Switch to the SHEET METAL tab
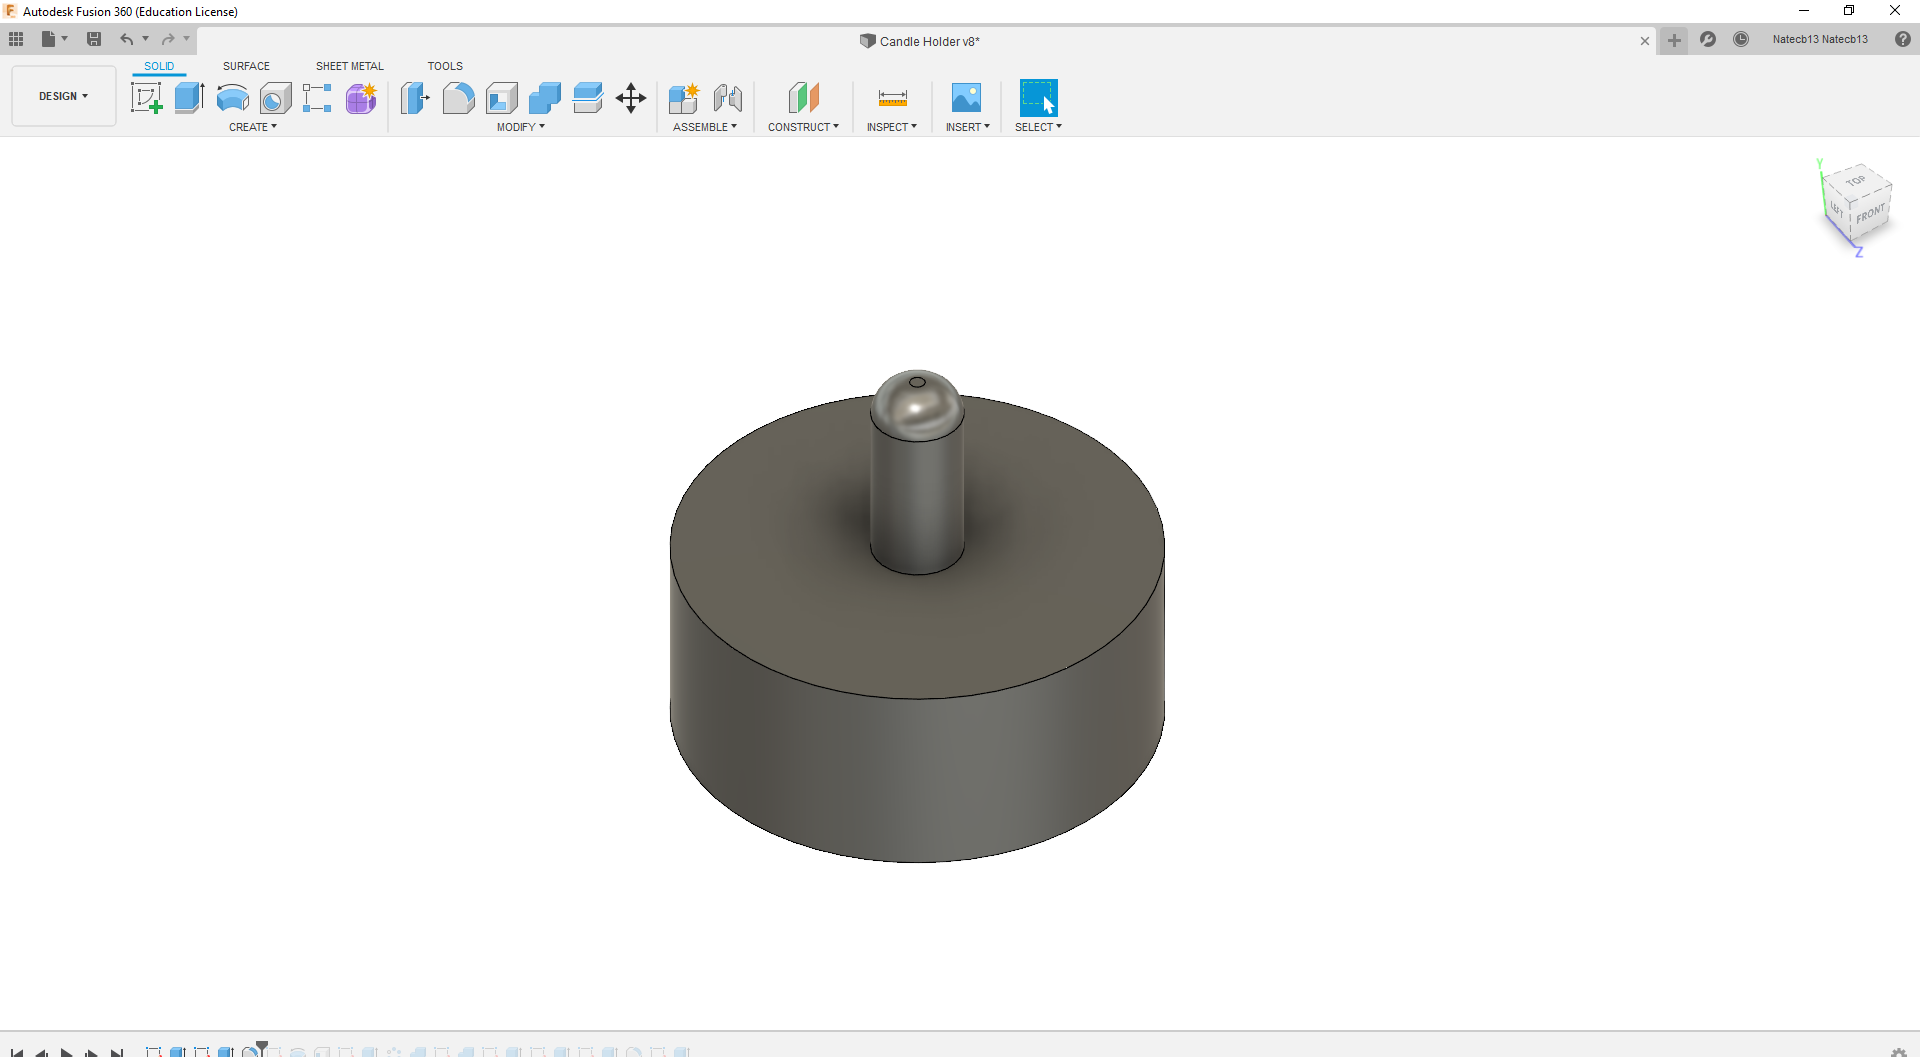Viewport: 1920px width, 1057px height. [x=349, y=66]
